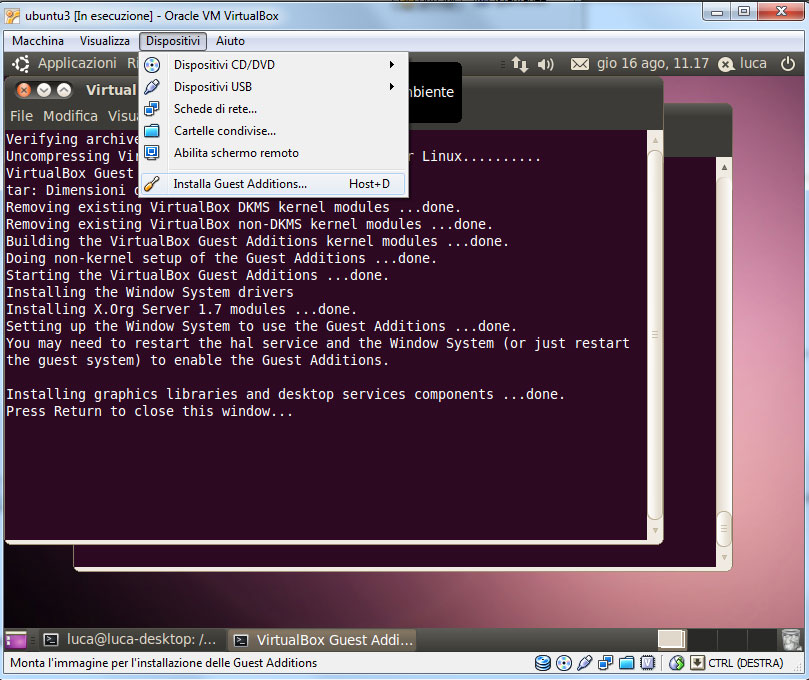
Task: Switch to luca@luca-desktop taskbar window
Action: tap(130, 640)
